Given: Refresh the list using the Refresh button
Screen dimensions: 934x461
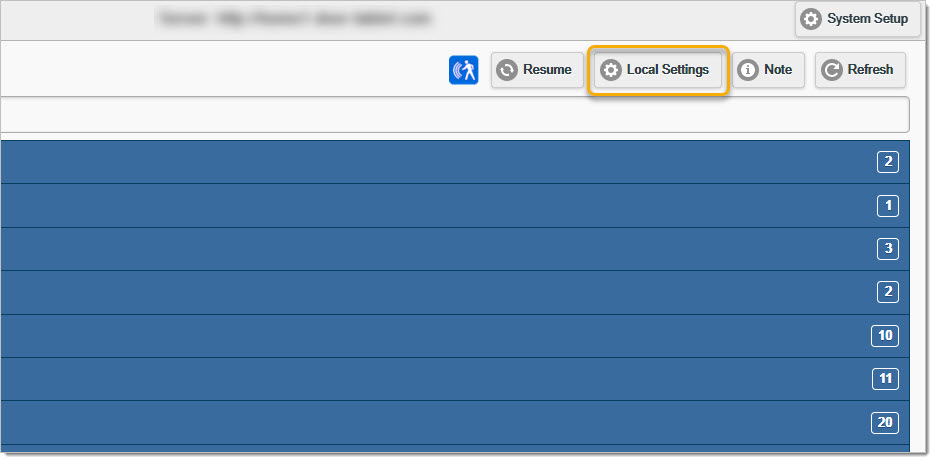Looking at the screenshot, I should [860, 70].
